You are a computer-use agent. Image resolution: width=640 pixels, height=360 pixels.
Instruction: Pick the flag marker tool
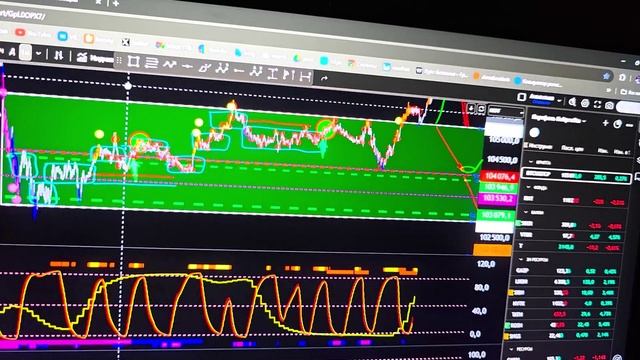pos(288,75)
